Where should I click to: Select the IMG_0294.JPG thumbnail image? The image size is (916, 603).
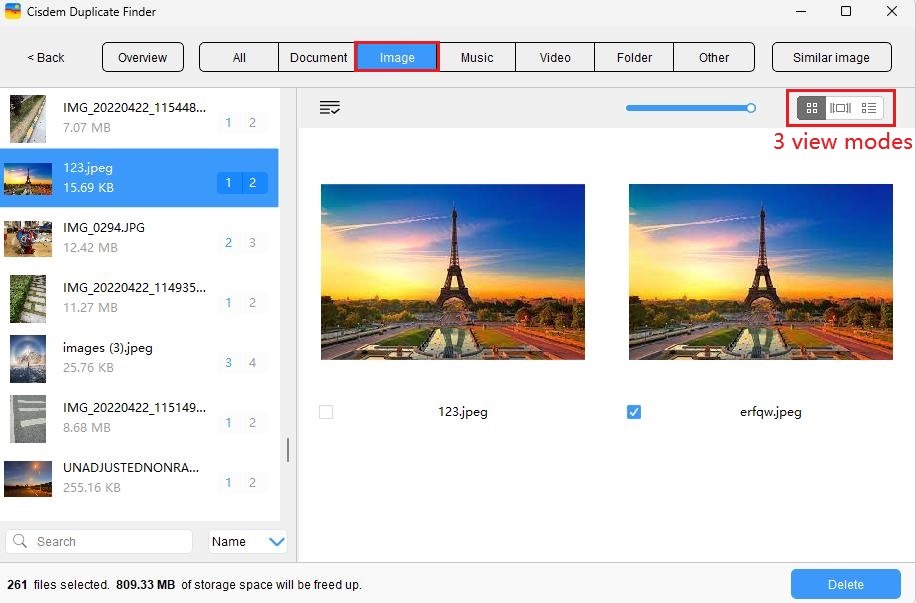(27, 239)
